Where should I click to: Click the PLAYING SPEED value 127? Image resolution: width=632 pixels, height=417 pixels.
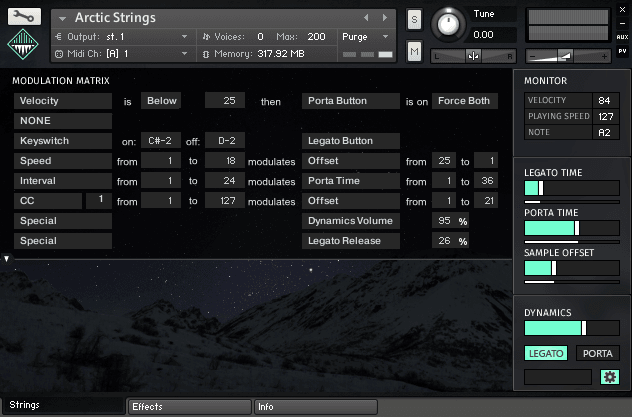point(605,116)
